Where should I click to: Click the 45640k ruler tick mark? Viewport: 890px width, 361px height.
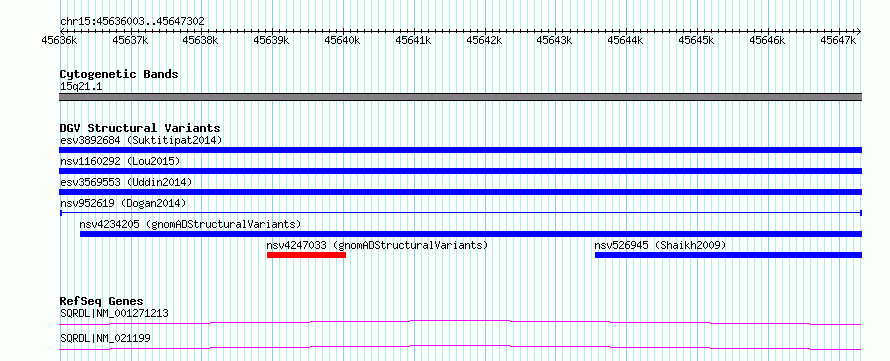click(x=343, y=32)
